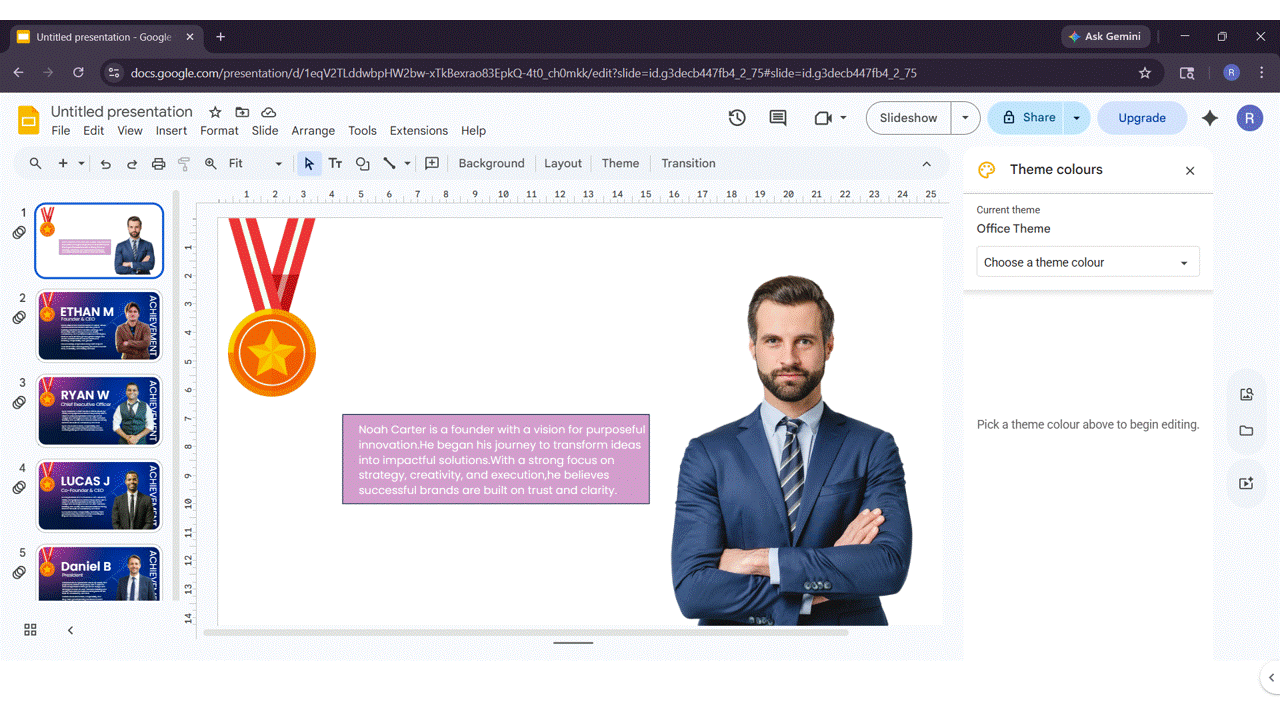Open version history via clock icon

(737, 117)
